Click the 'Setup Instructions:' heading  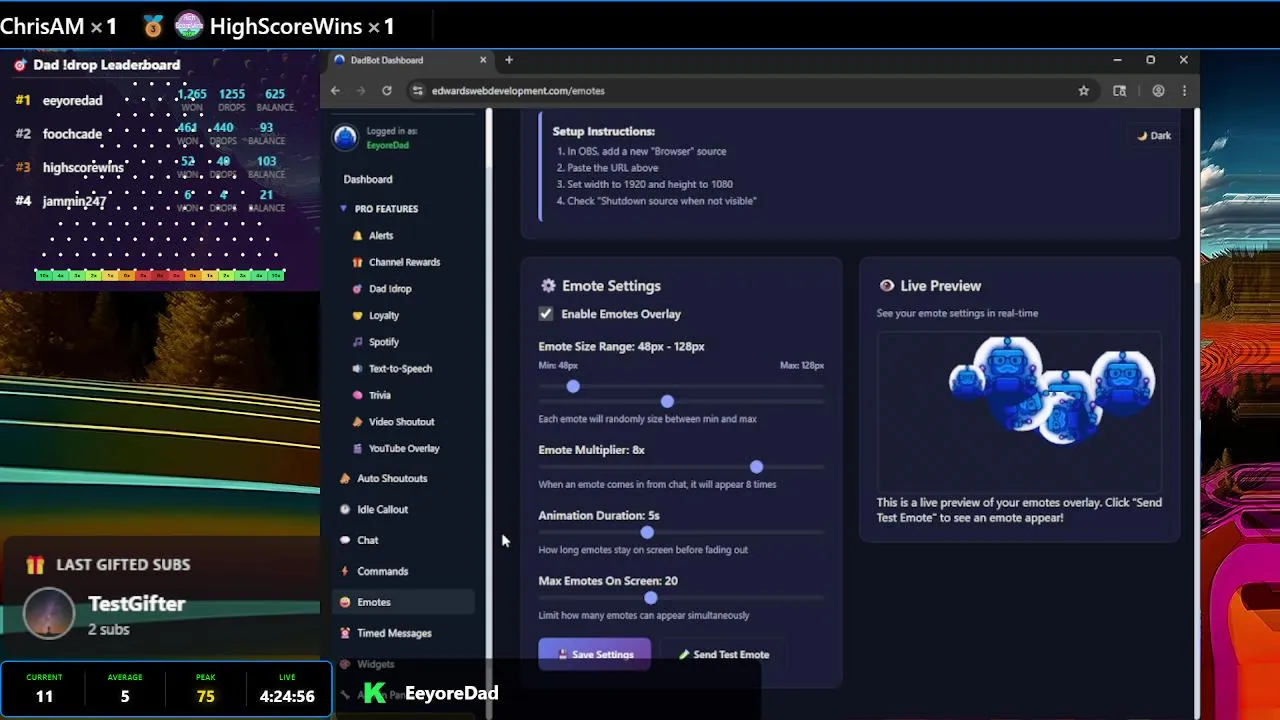tap(603, 131)
